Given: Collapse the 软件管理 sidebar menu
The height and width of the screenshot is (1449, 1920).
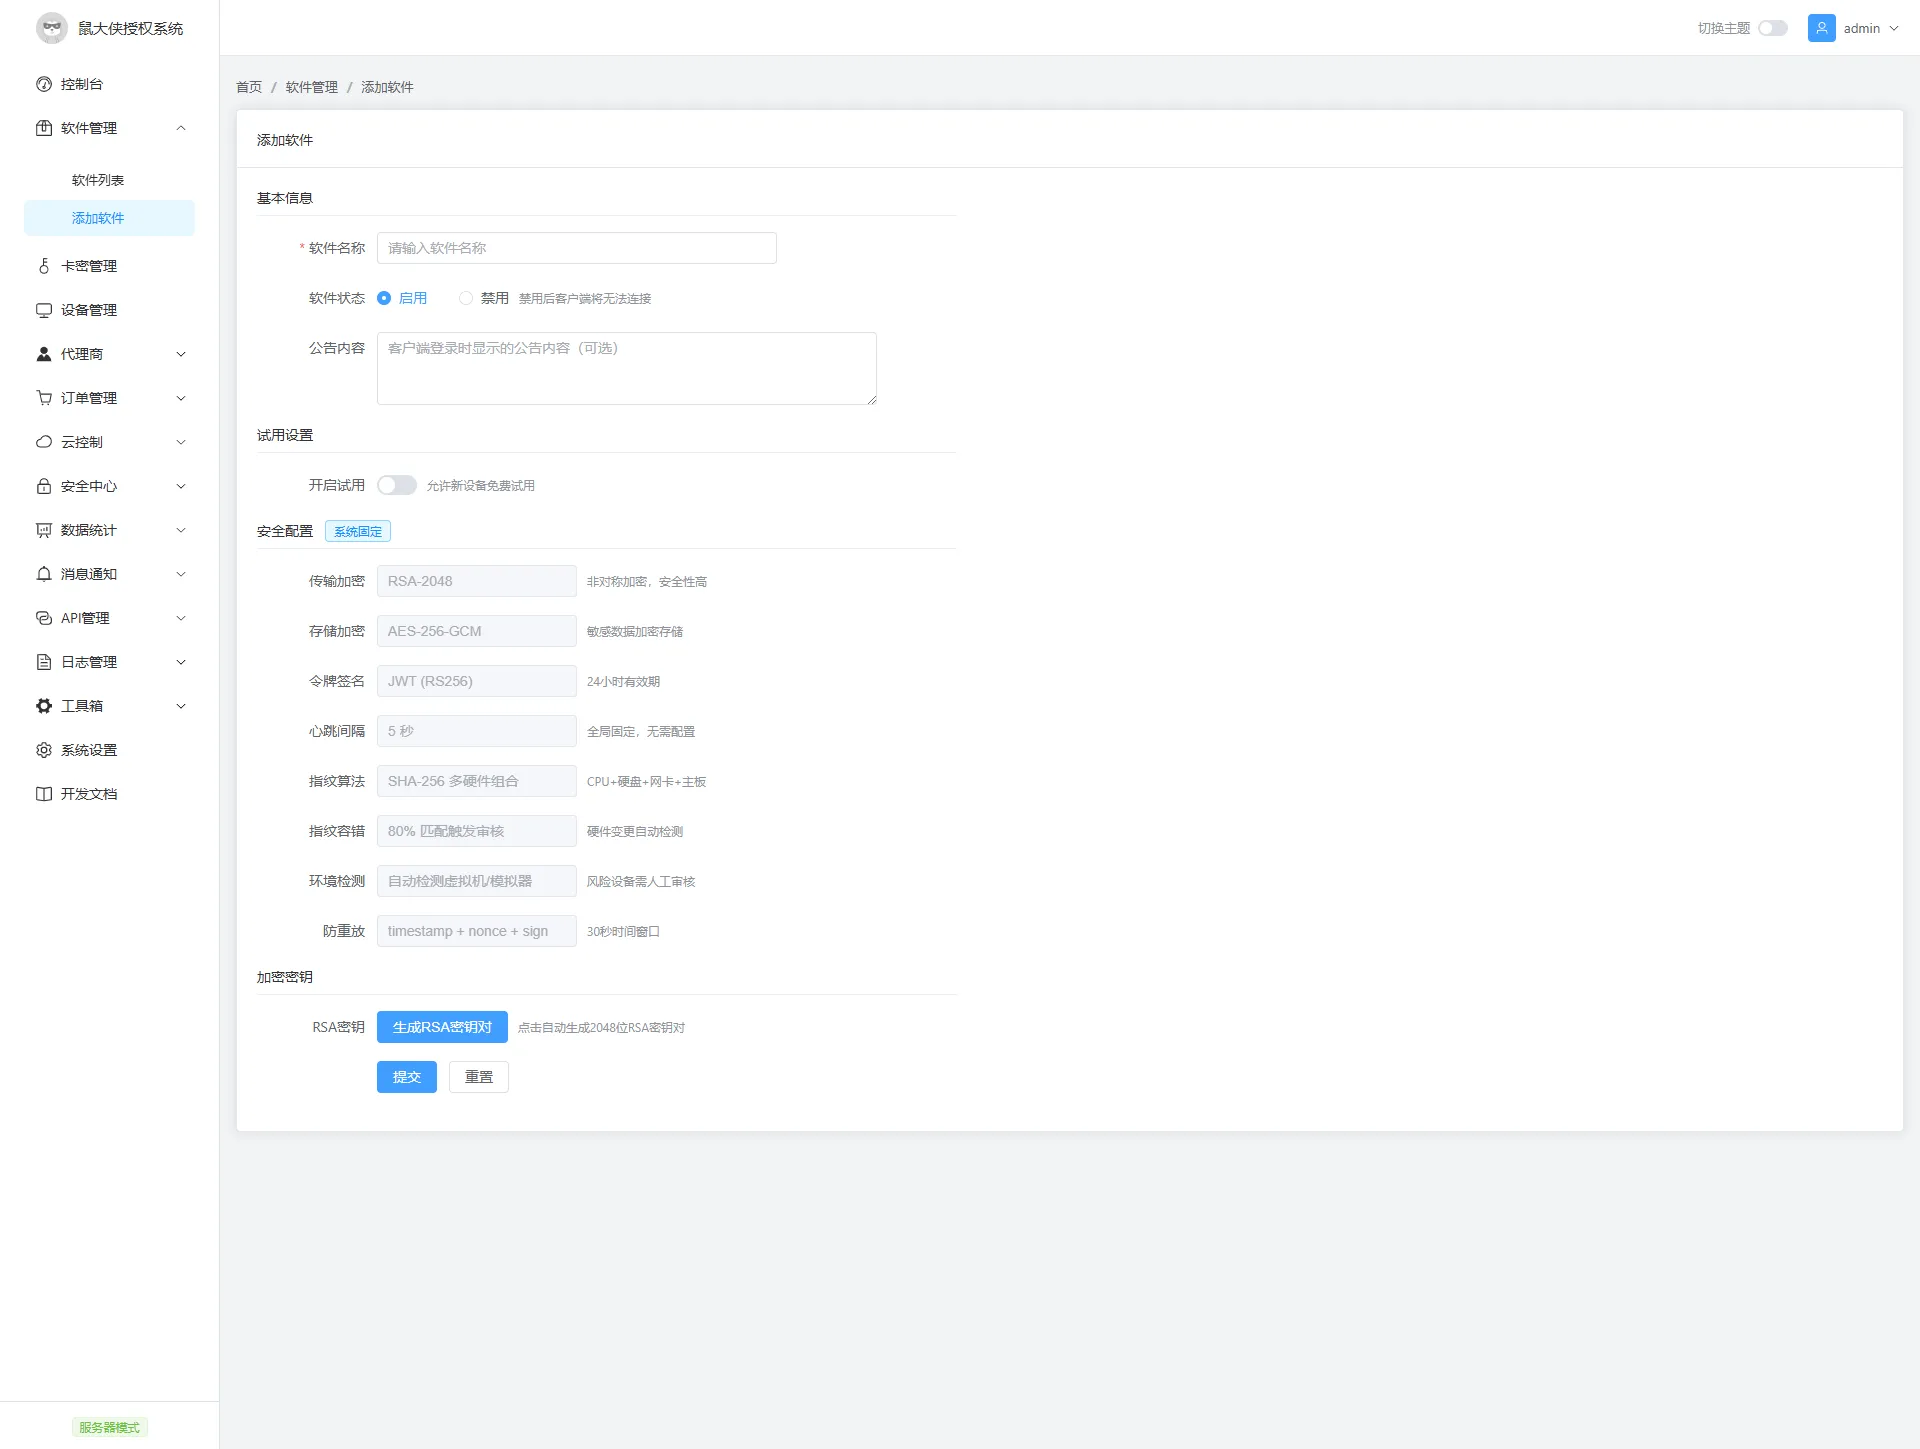Looking at the screenshot, I should pyautogui.click(x=181, y=128).
